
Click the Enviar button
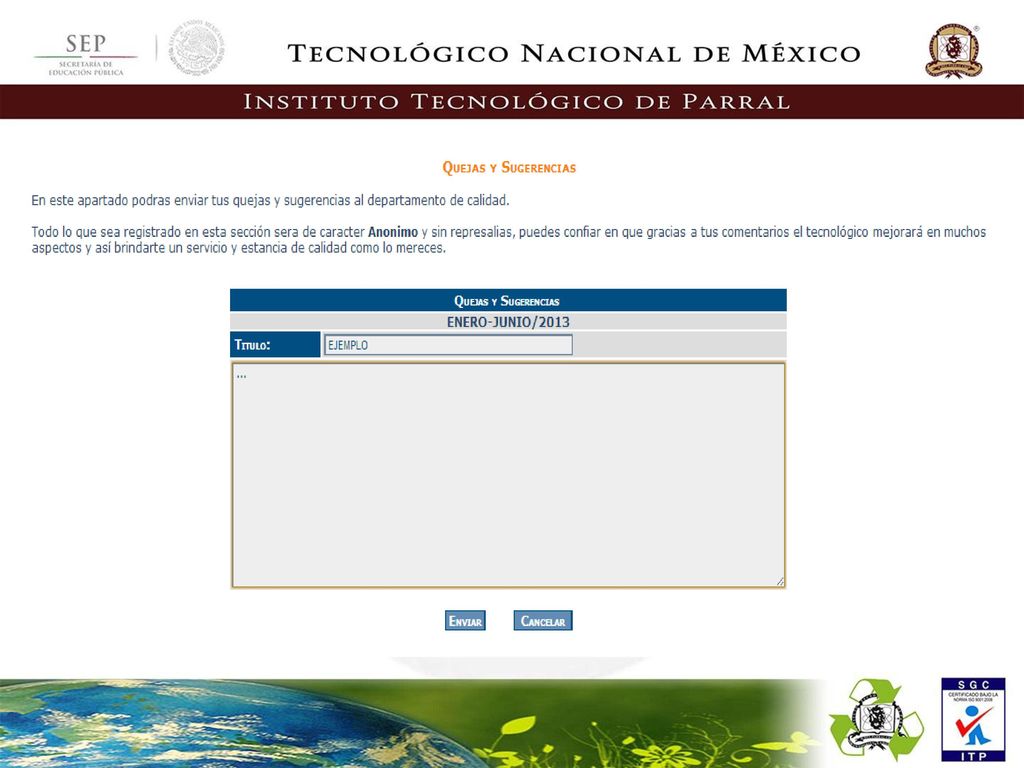[465, 620]
